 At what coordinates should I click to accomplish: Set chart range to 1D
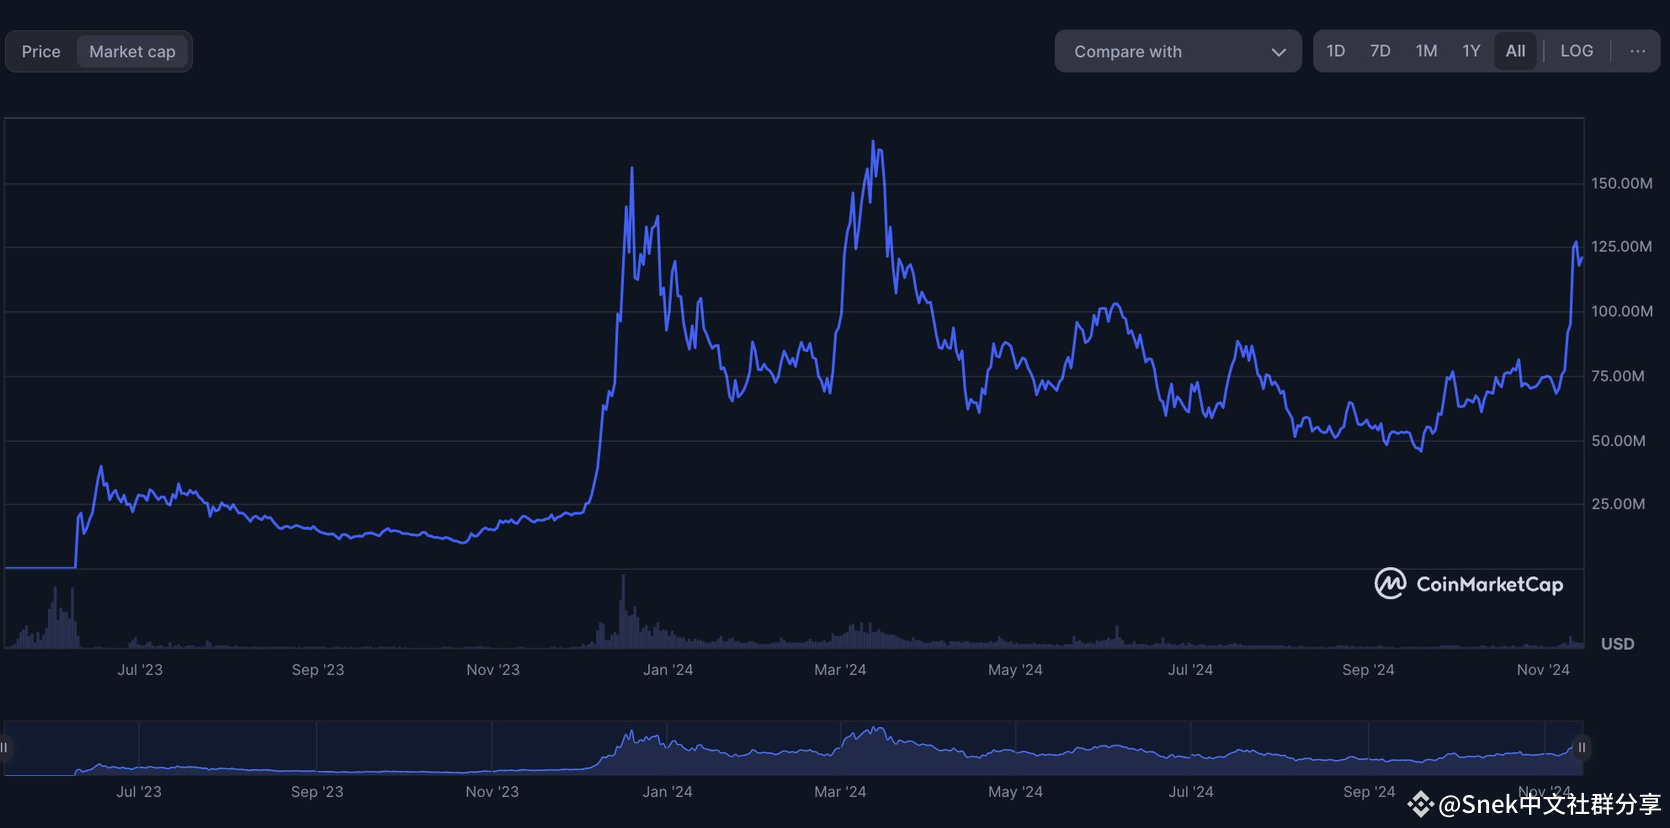click(1336, 51)
